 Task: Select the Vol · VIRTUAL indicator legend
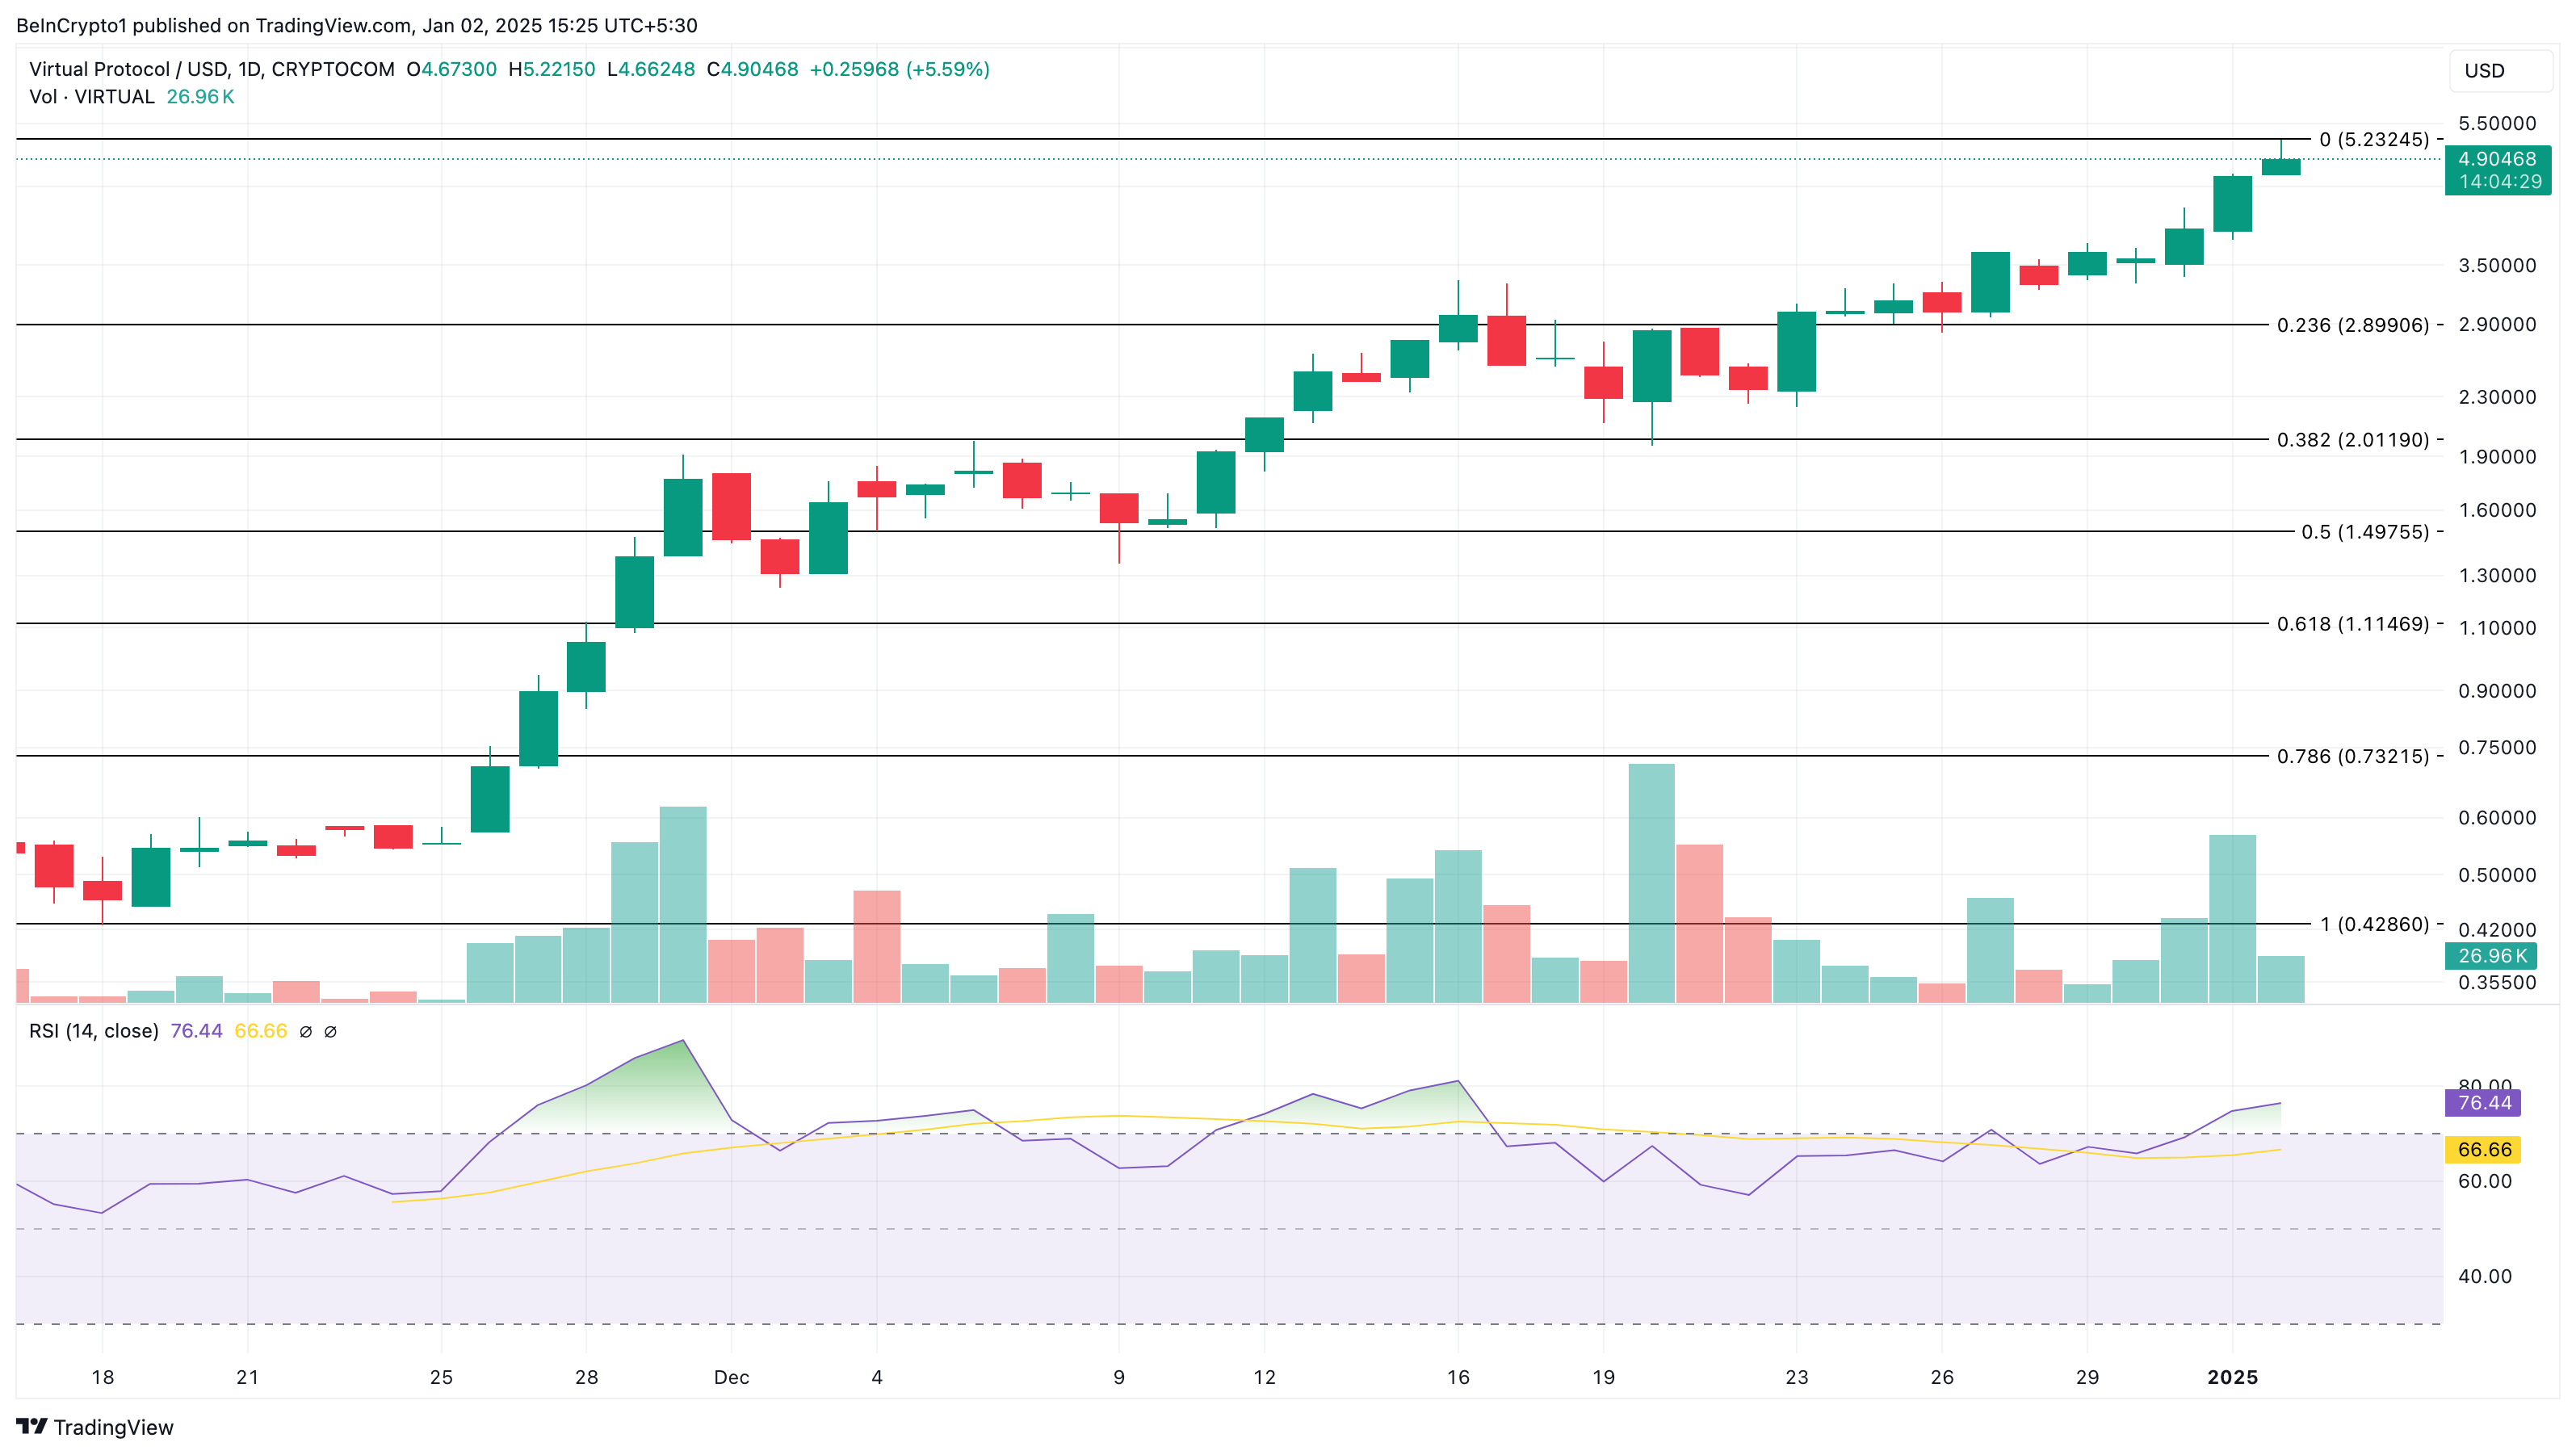tap(92, 97)
